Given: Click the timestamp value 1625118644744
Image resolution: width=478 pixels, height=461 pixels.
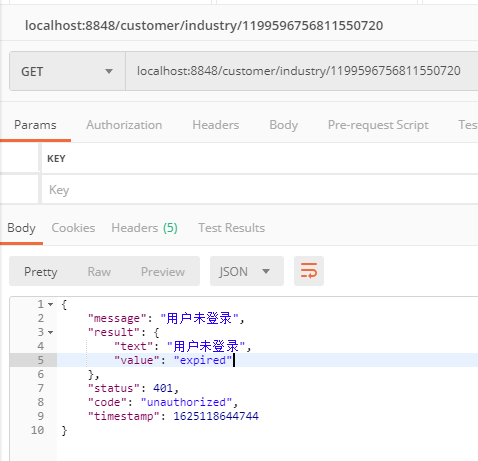Looking at the screenshot, I should 216,416.
